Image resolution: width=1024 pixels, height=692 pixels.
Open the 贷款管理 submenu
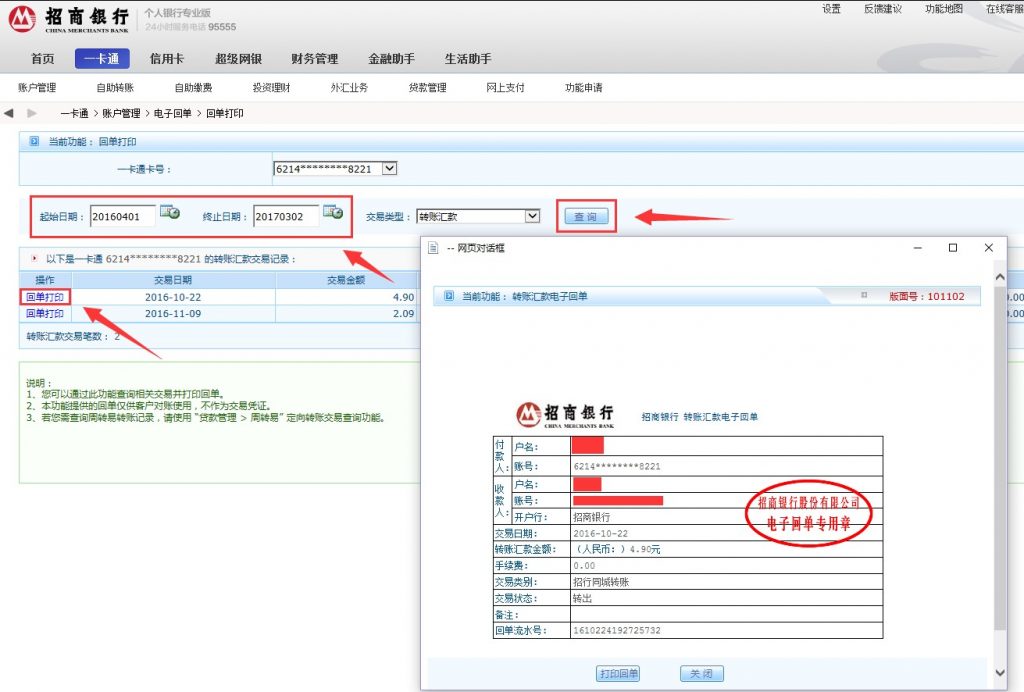[428, 87]
